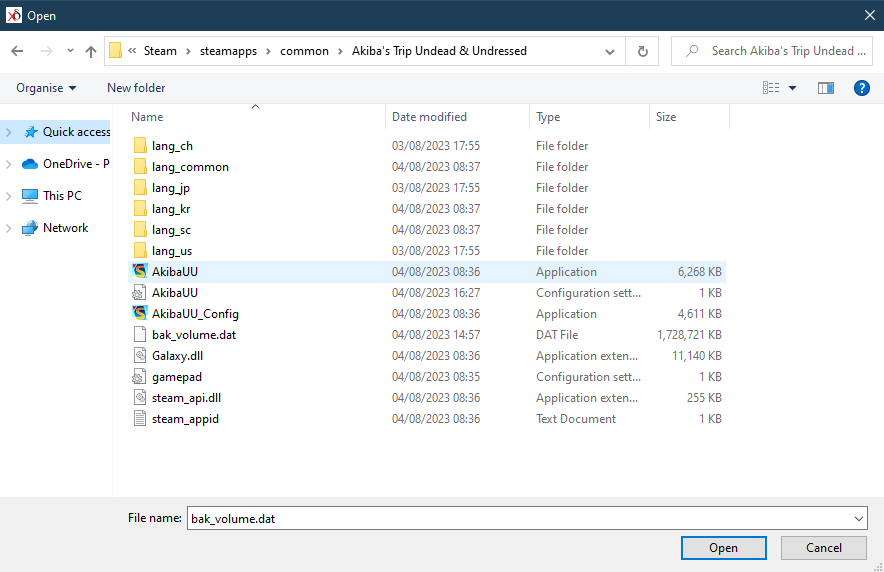
Task: Expand hidden breadcrumb path chevrons
Action: 132,51
